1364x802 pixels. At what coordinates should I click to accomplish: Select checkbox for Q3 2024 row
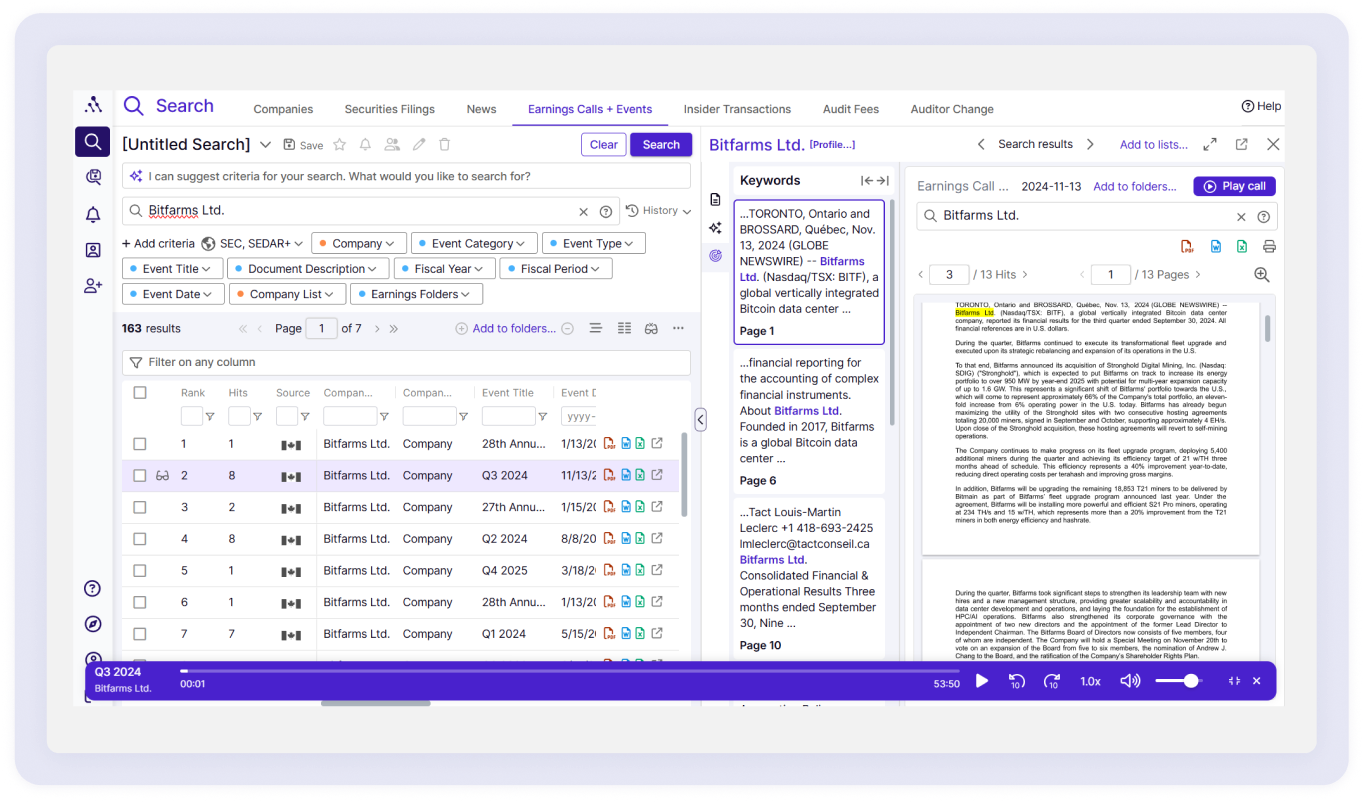point(140,476)
